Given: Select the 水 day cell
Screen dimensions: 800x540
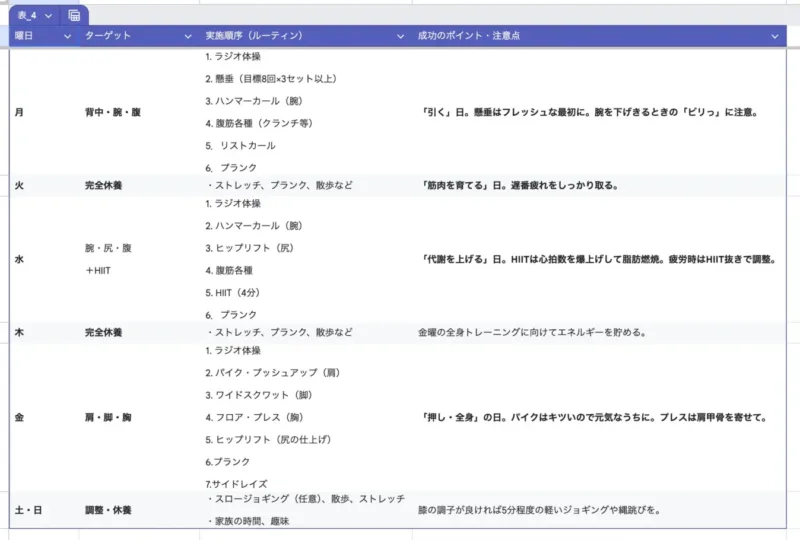Looking at the screenshot, I should click(x=20, y=259).
